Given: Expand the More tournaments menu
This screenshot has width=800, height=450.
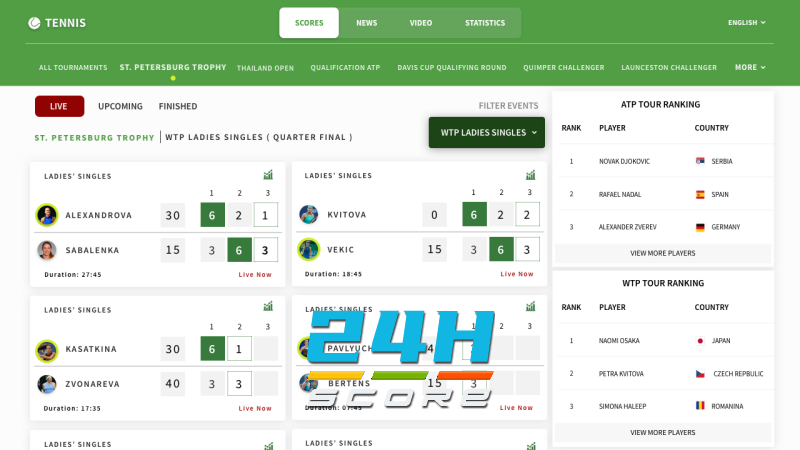Looking at the screenshot, I should tap(749, 67).
